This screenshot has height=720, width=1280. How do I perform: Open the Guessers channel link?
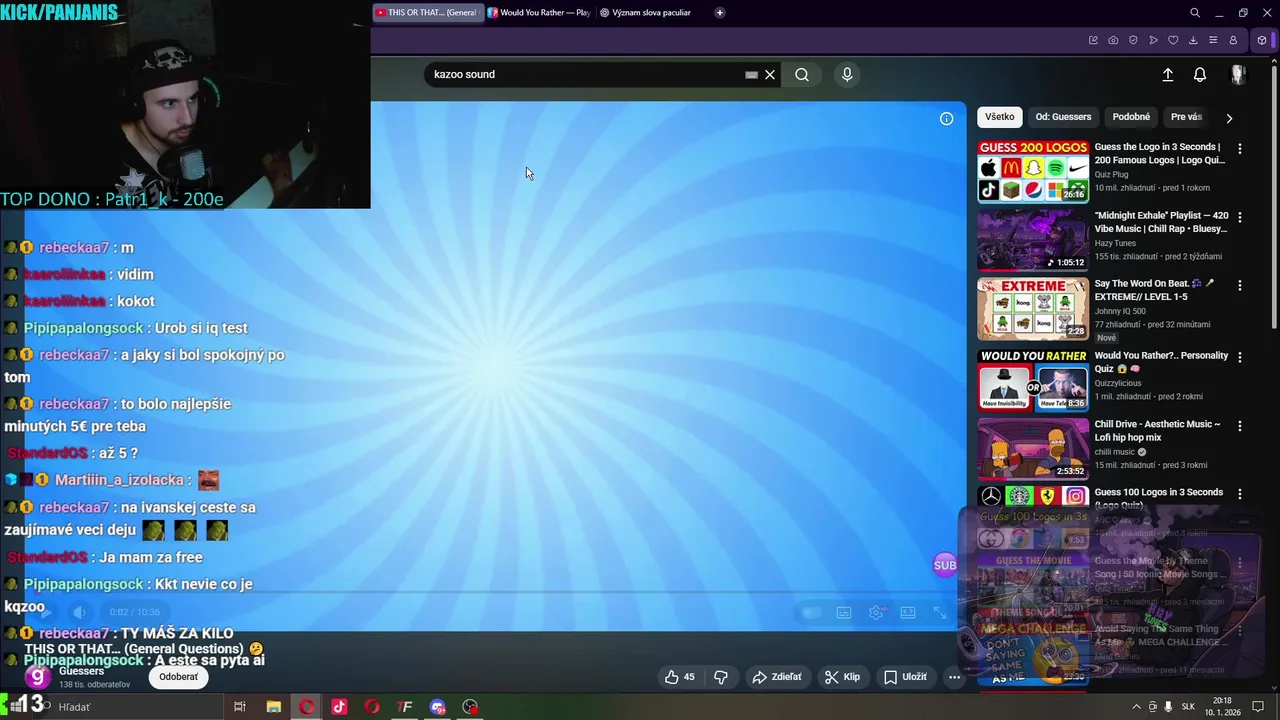pyautogui.click(x=82, y=671)
